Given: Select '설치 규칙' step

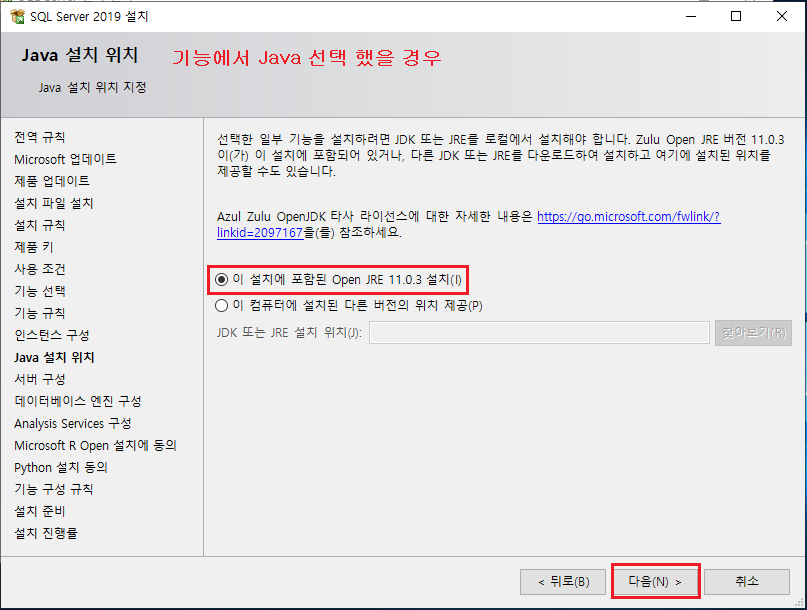Looking at the screenshot, I should (40, 225).
